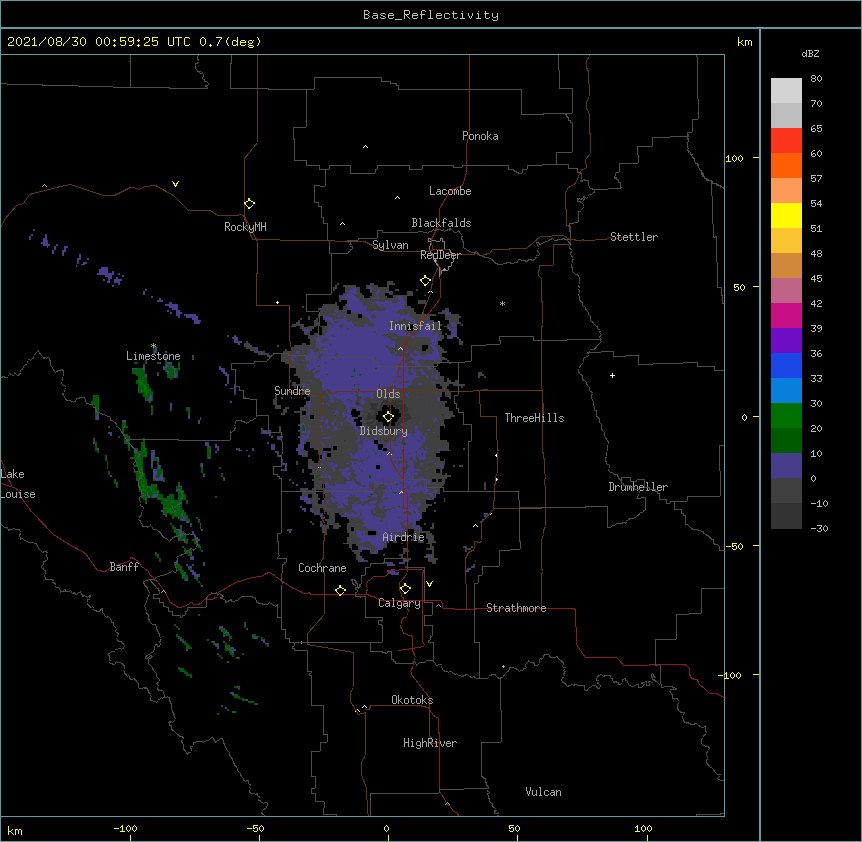
Task: Click the yellow diamond marker above RockyMH
Action: pyautogui.click(x=249, y=204)
